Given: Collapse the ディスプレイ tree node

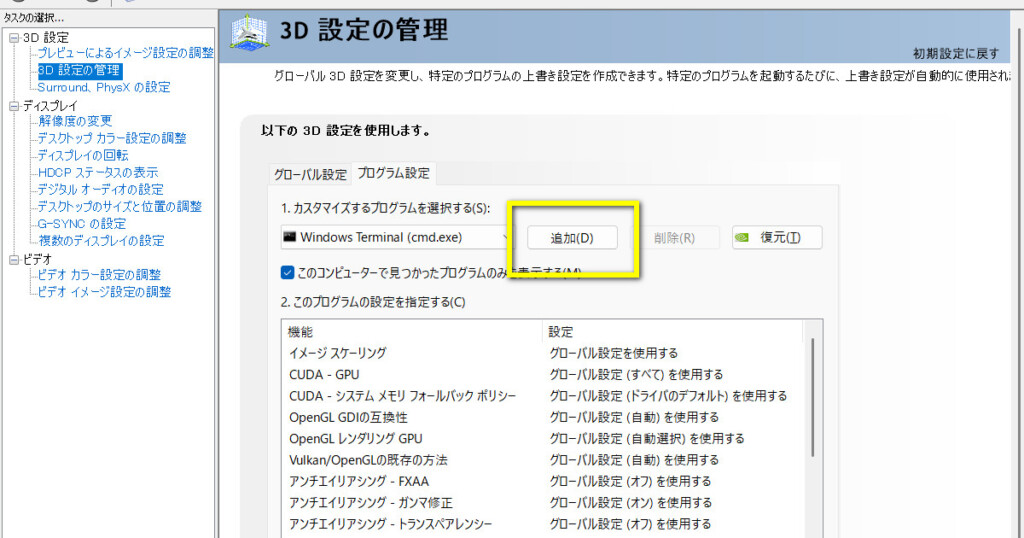Looking at the screenshot, I should click(x=14, y=106).
